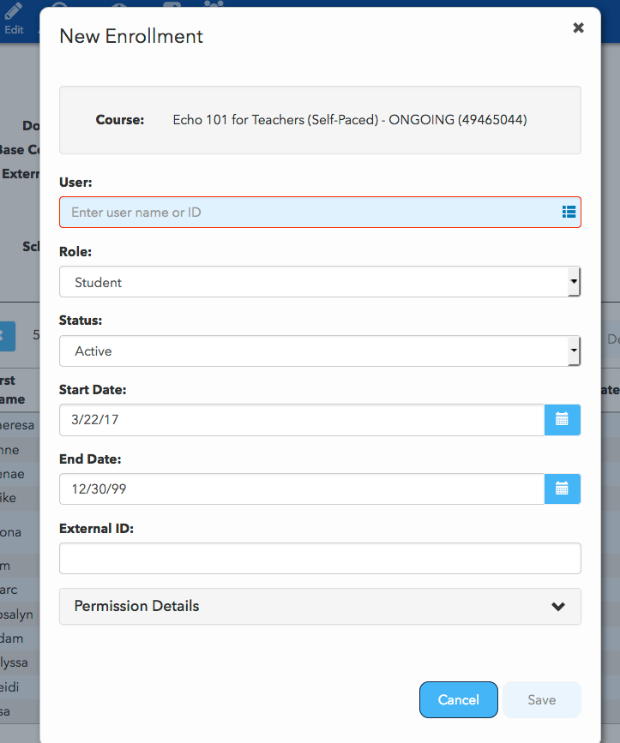Click the Edit pencil icon in the toolbar
Image resolution: width=620 pixels, height=743 pixels.
pyautogui.click(x=13, y=13)
